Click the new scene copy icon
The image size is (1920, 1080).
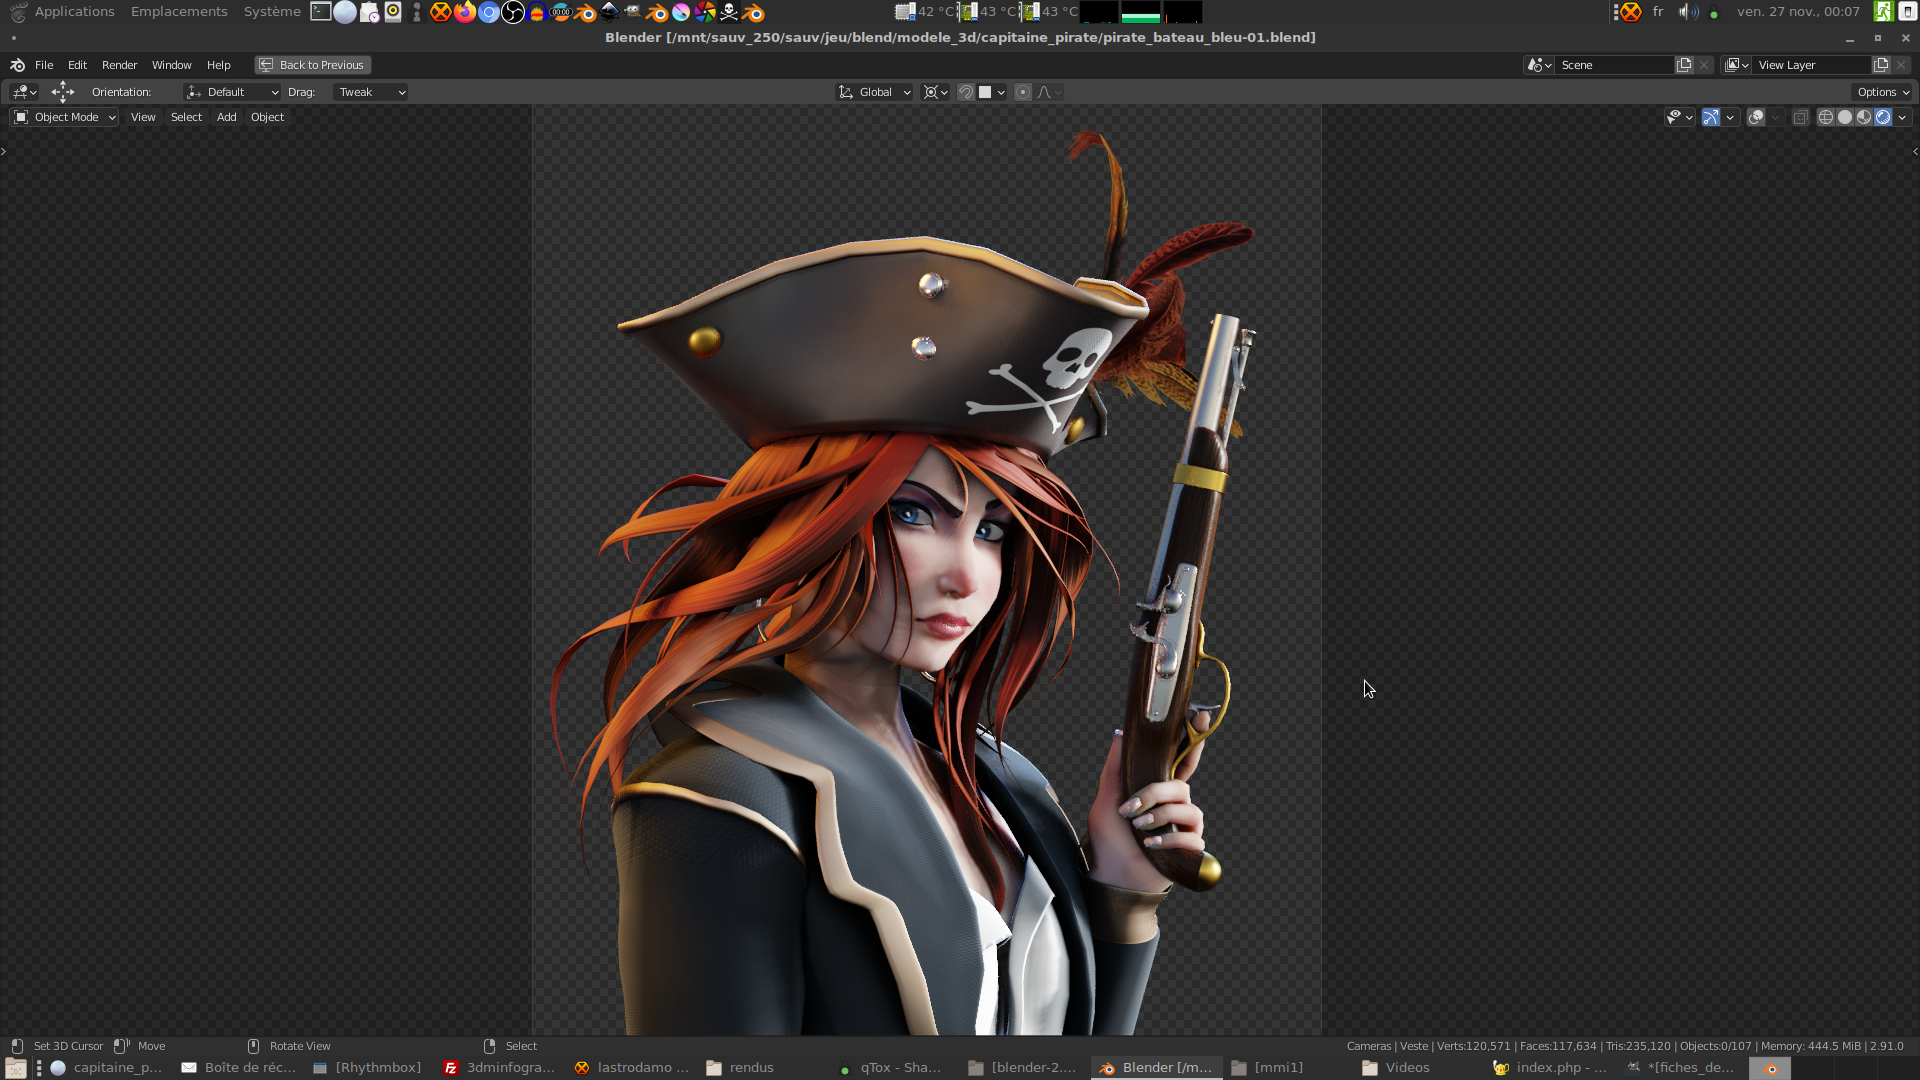tap(1684, 65)
